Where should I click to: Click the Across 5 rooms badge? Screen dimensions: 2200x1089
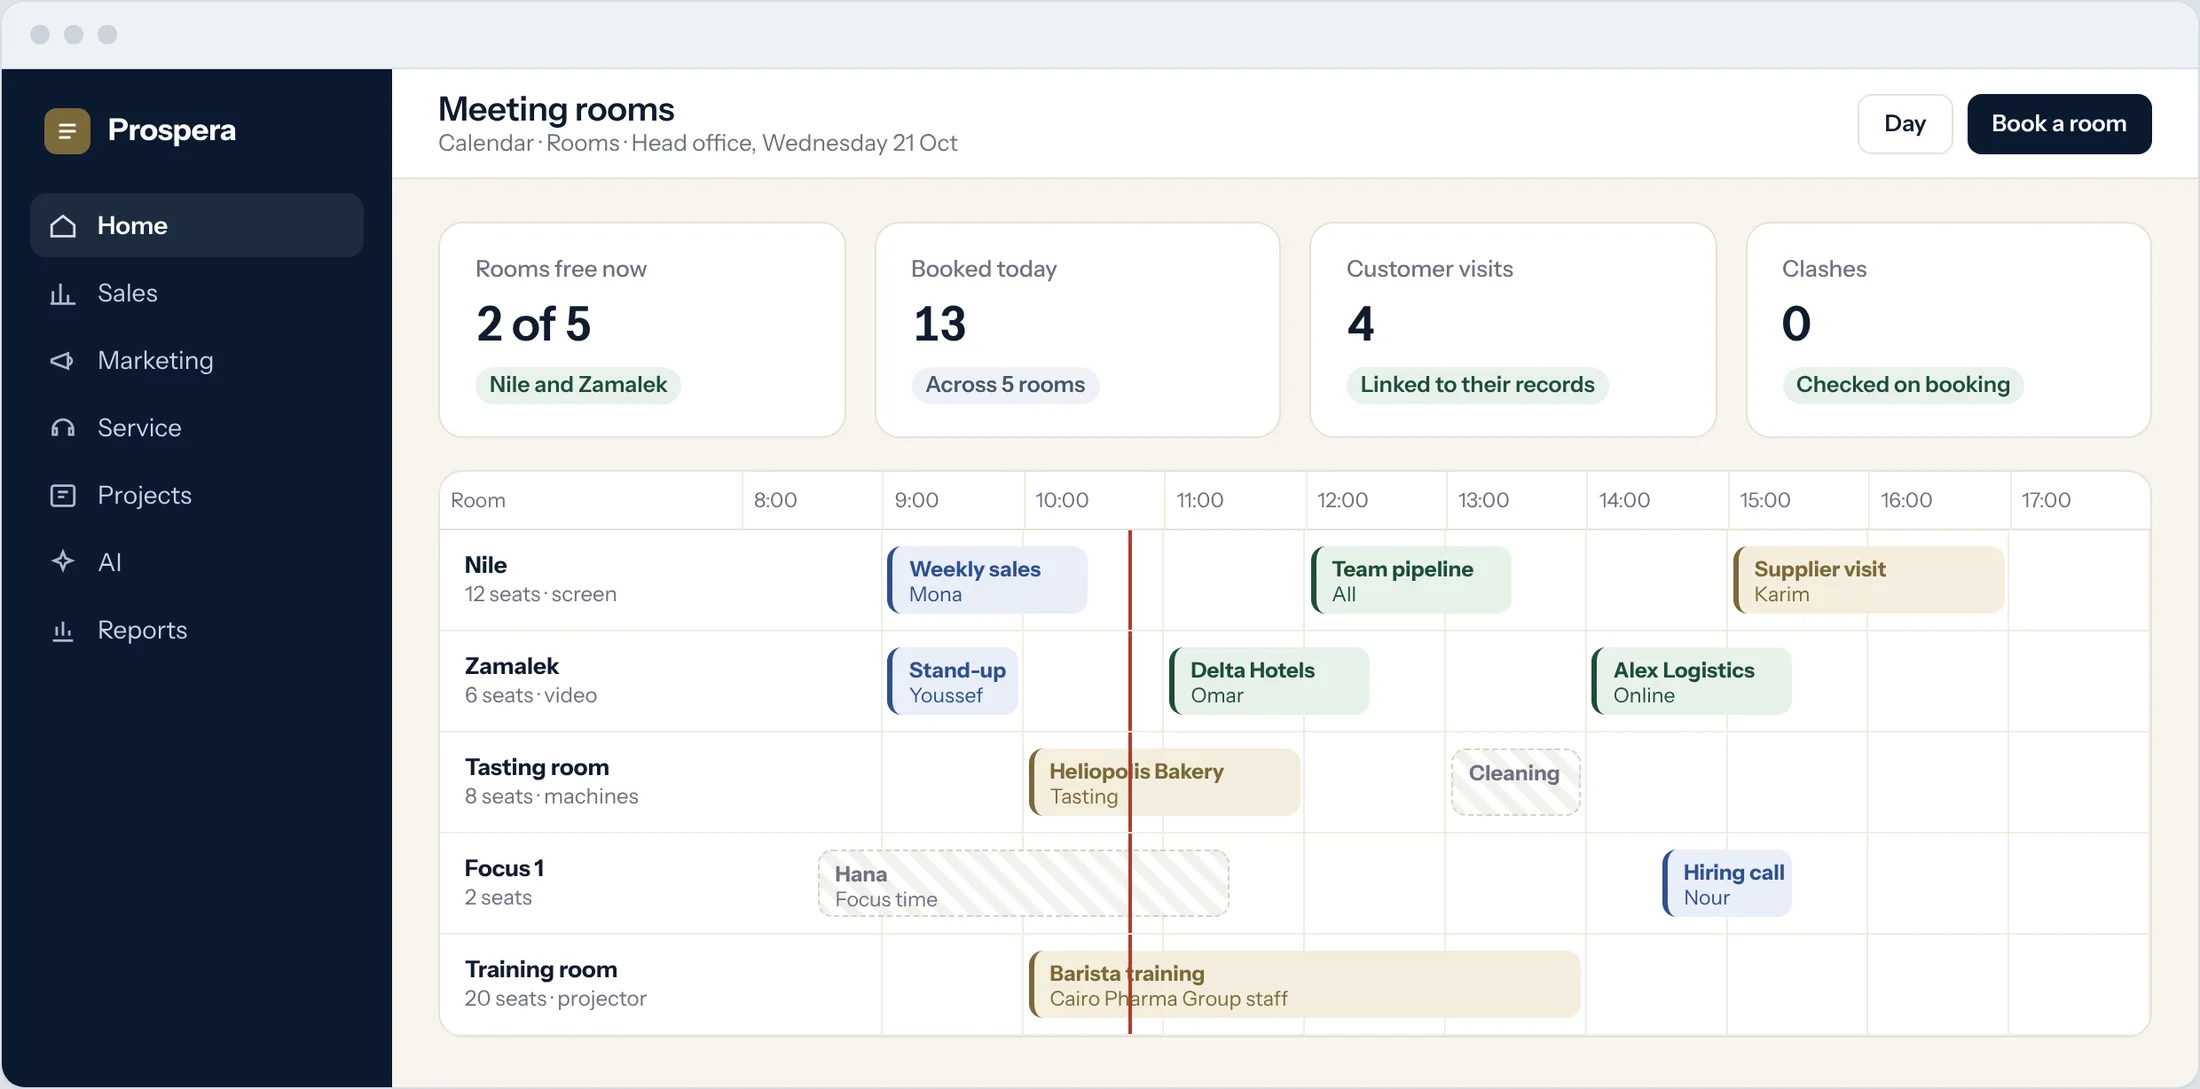click(1005, 385)
